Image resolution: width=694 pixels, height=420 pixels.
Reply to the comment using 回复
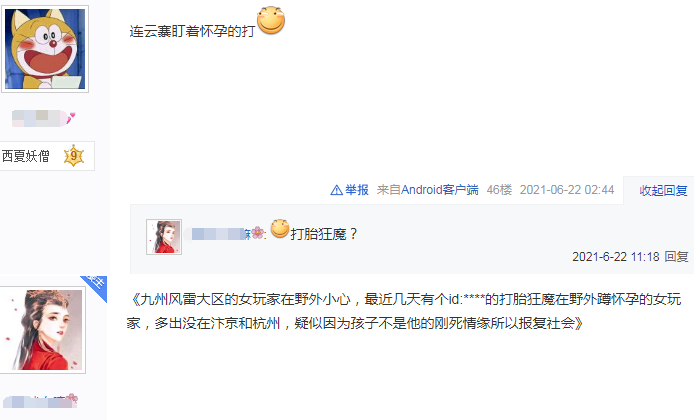pyautogui.click(x=676, y=257)
